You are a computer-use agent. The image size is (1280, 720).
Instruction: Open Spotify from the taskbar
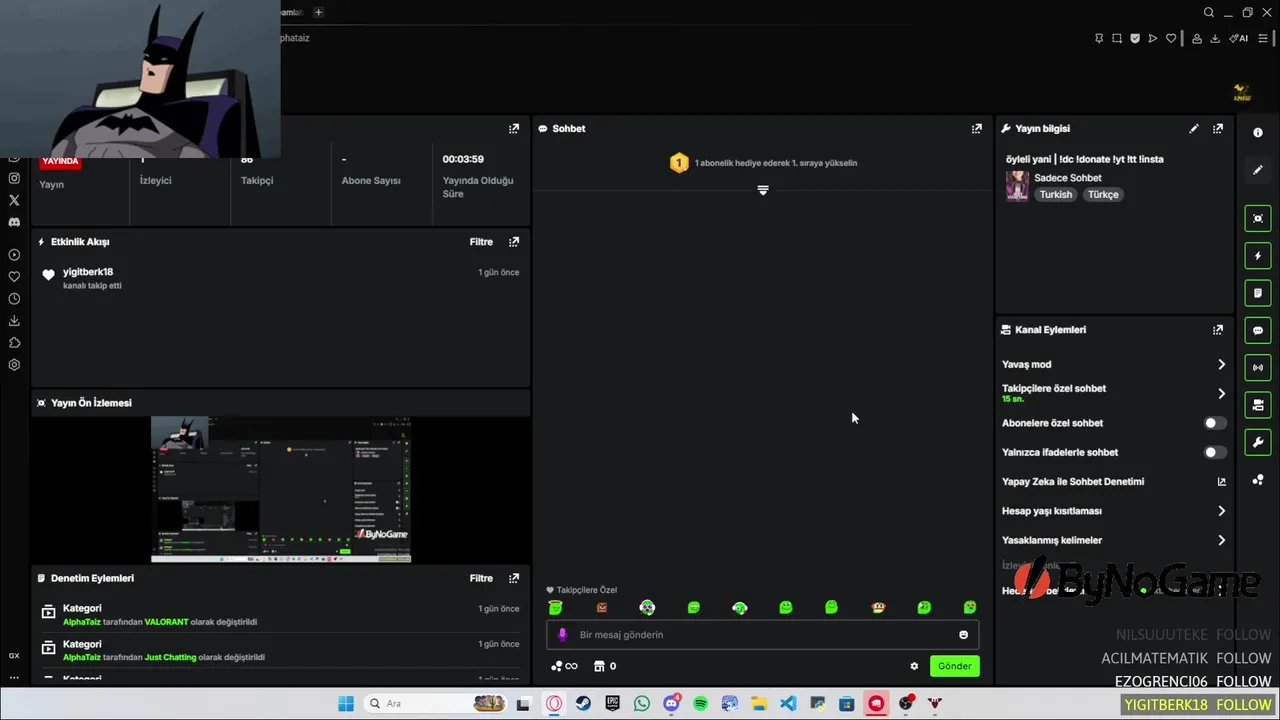pyautogui.click(x=700, y=704)
